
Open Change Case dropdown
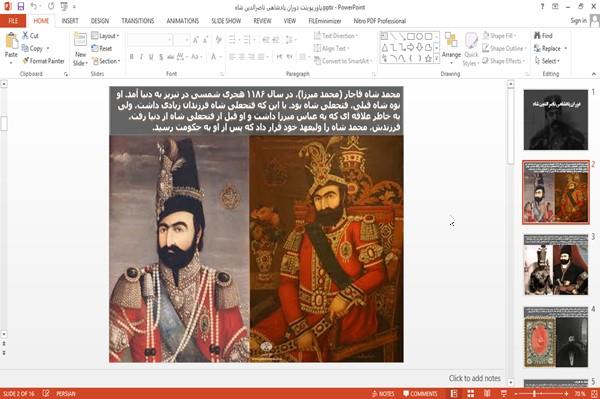[196, 57]
